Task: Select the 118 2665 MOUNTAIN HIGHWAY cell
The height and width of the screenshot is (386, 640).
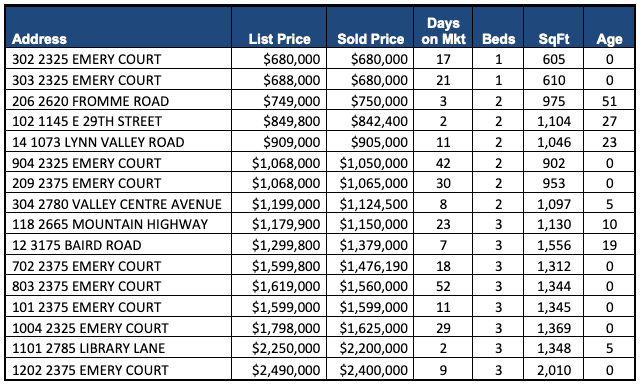Action: coord(119,224)
